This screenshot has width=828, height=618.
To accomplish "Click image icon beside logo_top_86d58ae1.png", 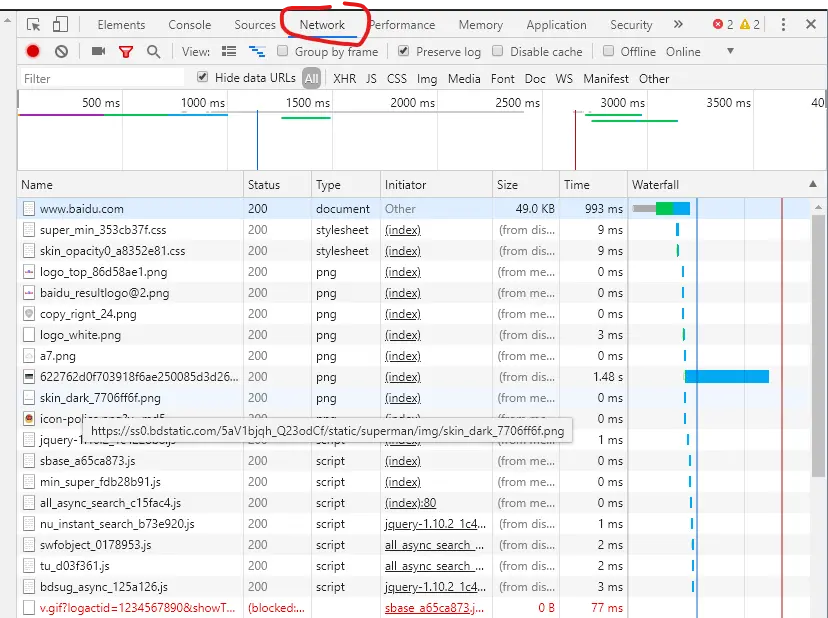I will [x=29, y=272].
